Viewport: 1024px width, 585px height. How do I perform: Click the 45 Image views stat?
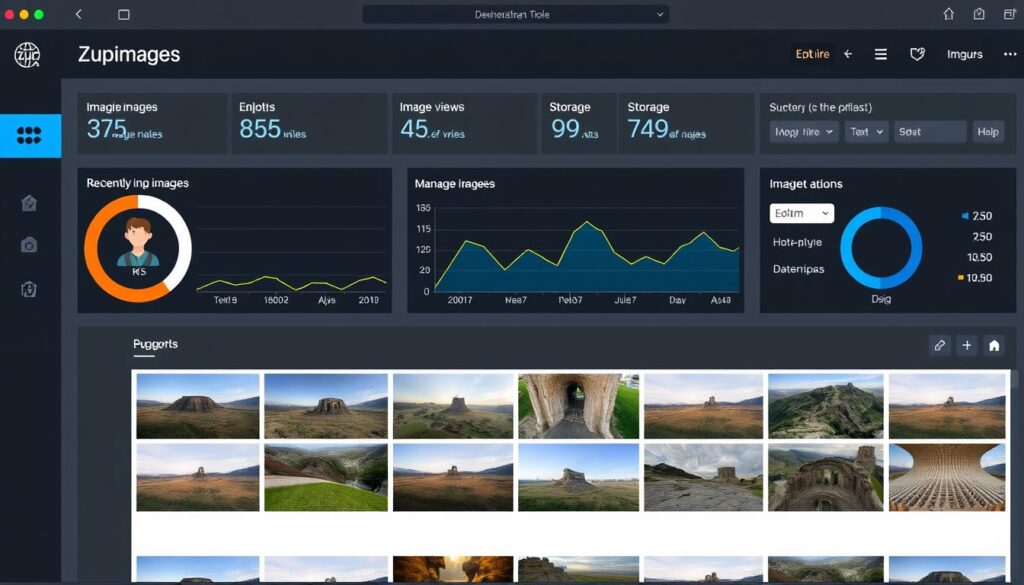point(464,123)
